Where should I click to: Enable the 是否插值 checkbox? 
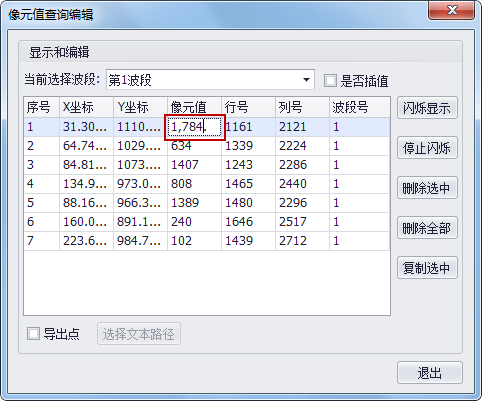pos(330,81)
